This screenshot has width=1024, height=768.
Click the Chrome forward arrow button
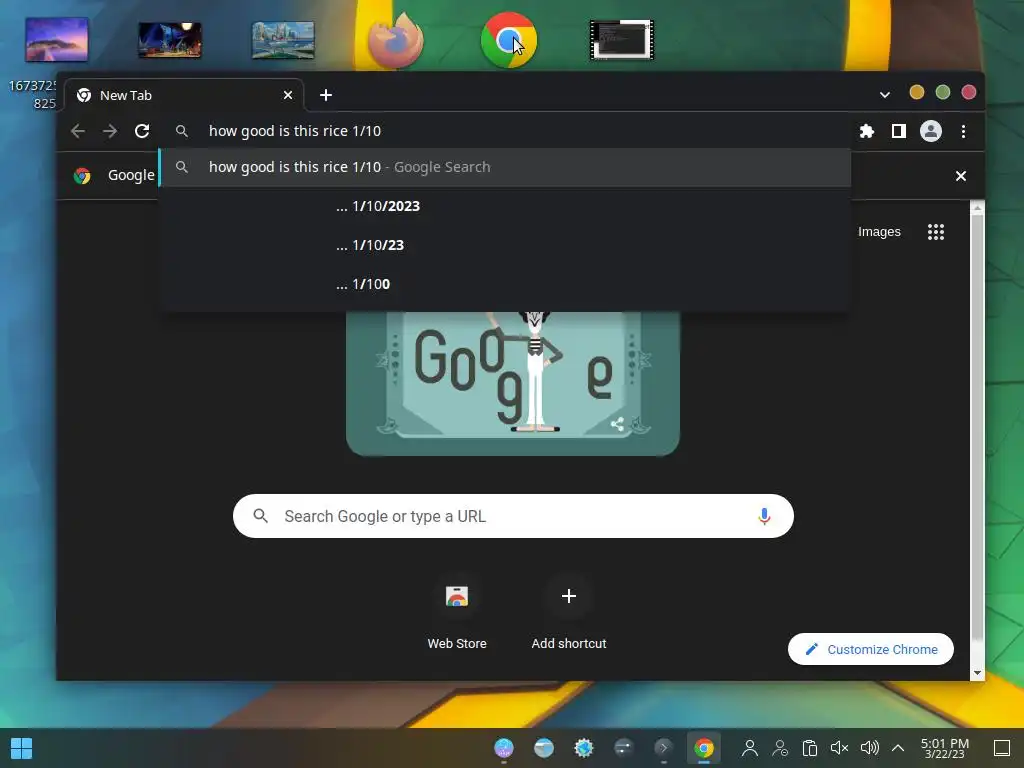click(110, 131)
